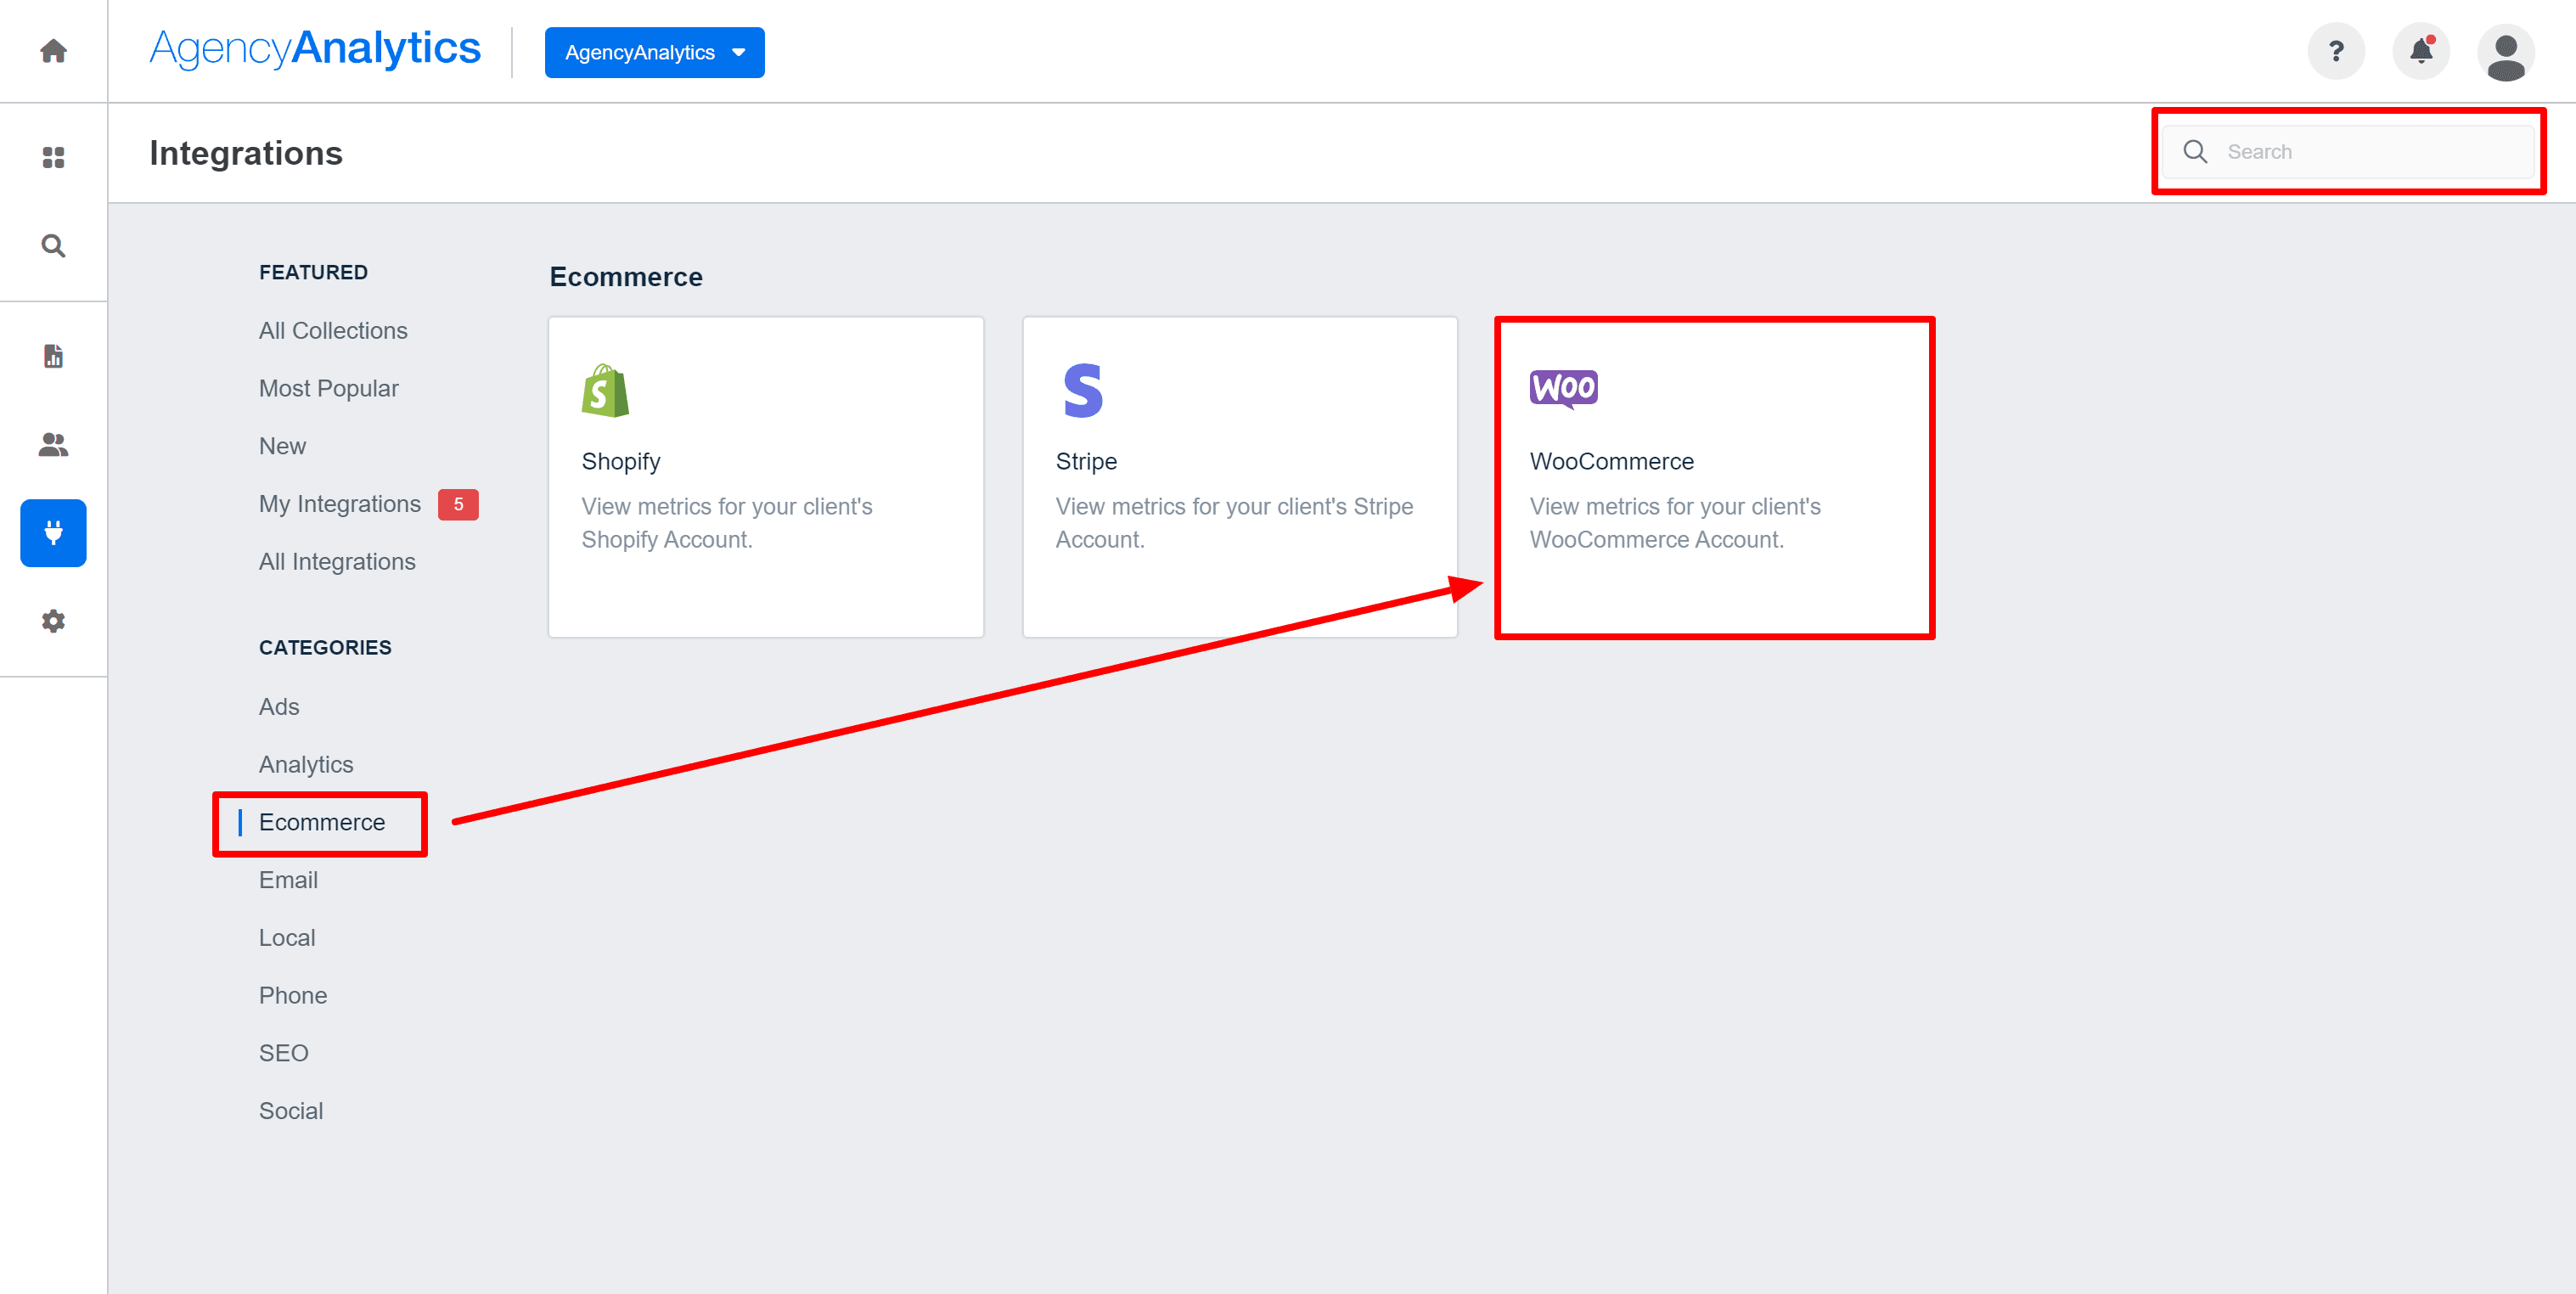Open the settings gear icon

click(53, 621)
